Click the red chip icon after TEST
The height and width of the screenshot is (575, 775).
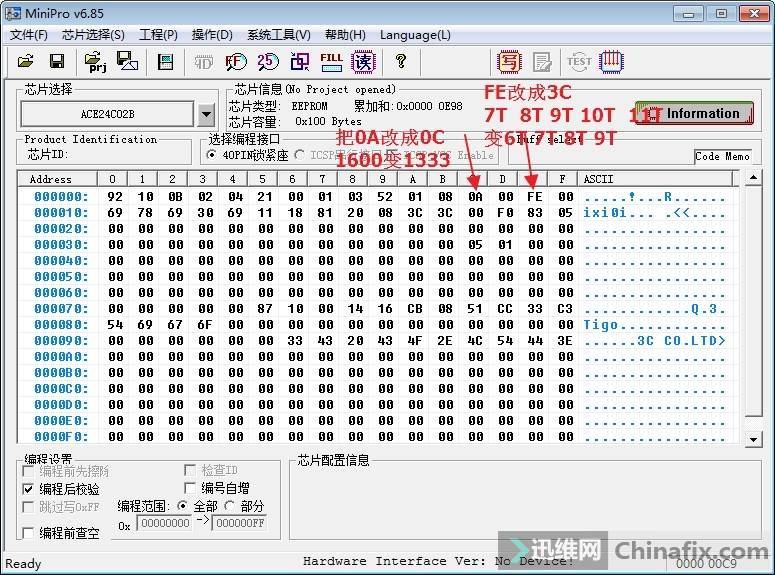tap(611, 62)
